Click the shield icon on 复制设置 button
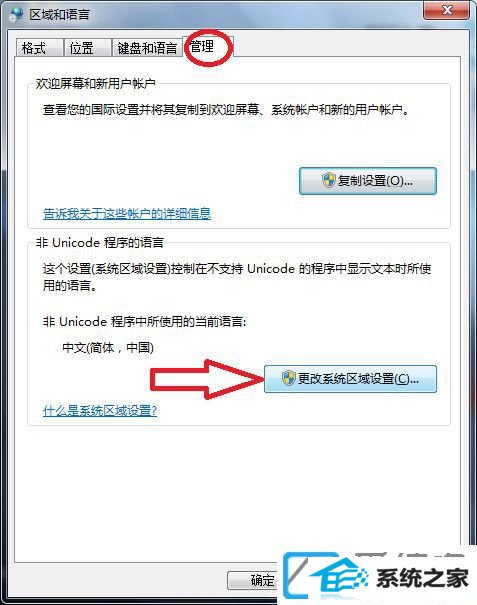This screenshot has width=477, height=605. click(x=329, y=180)
